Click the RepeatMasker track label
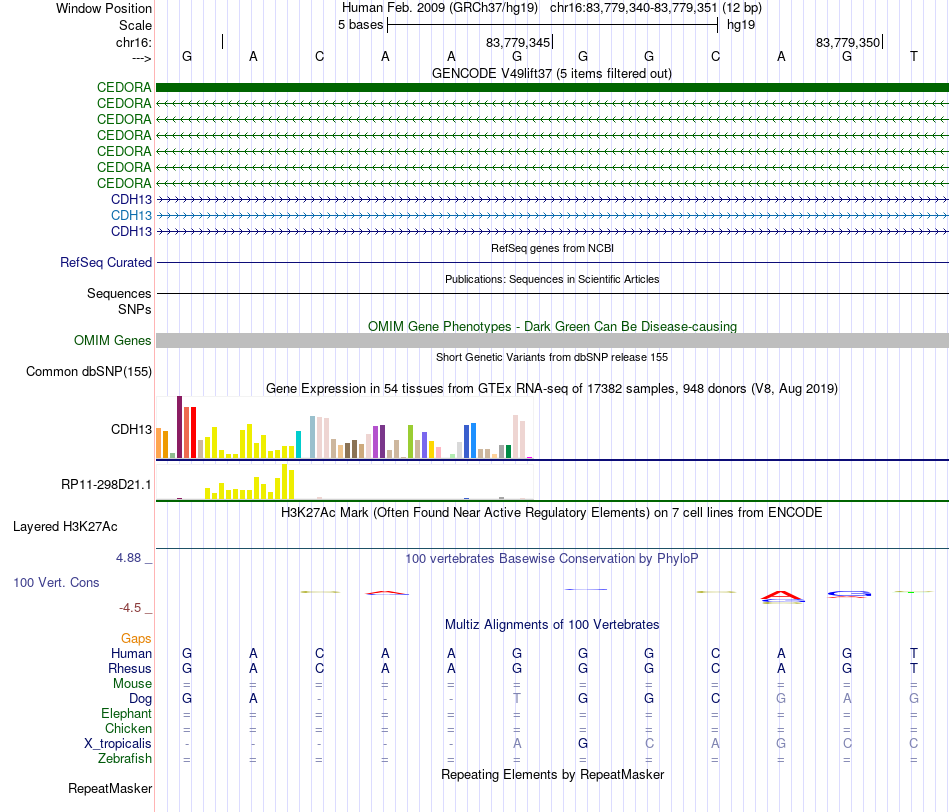This screenshot has width=950, height=812. tap(110, 788)
